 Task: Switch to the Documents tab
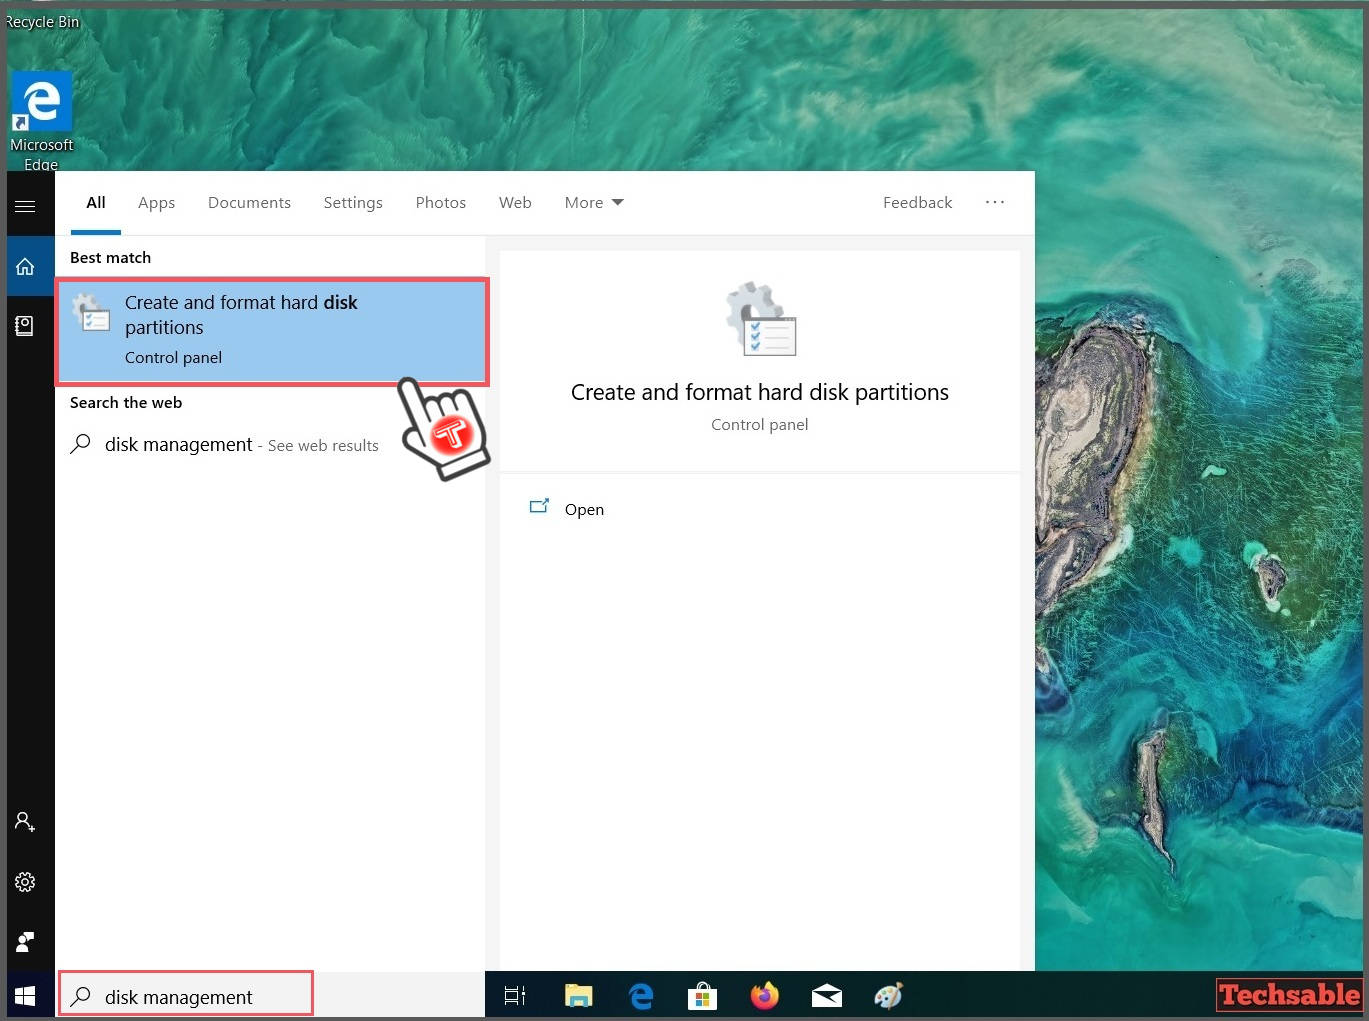(249, 202)
